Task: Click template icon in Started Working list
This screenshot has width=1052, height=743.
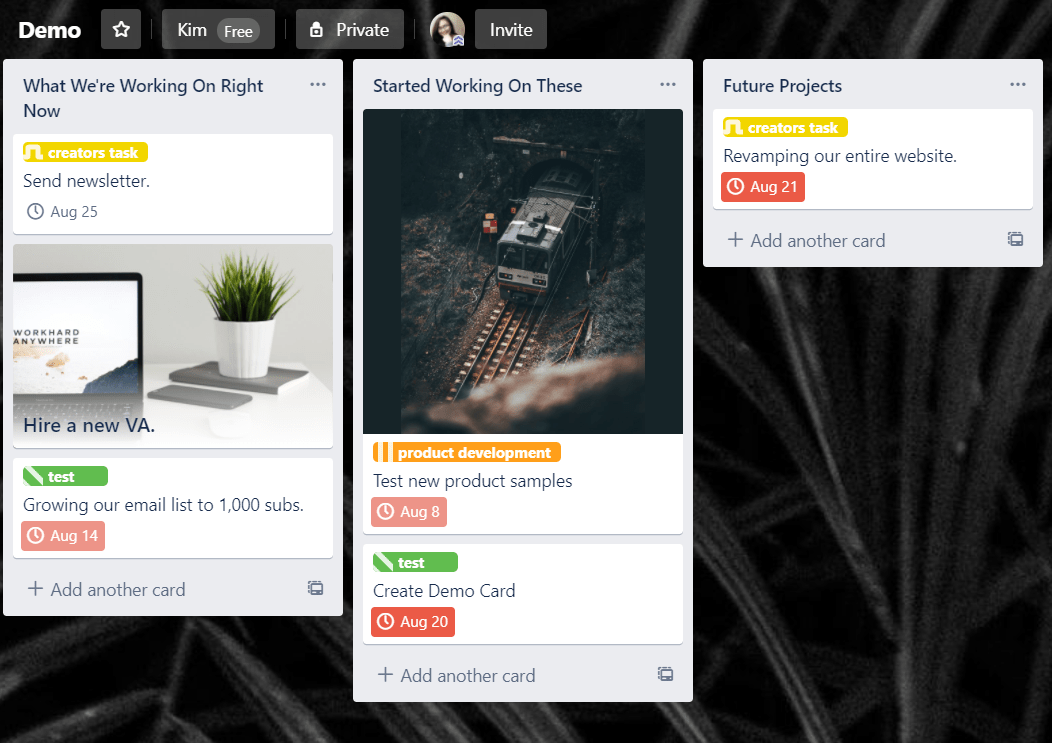Action: [x=665, y=675]
